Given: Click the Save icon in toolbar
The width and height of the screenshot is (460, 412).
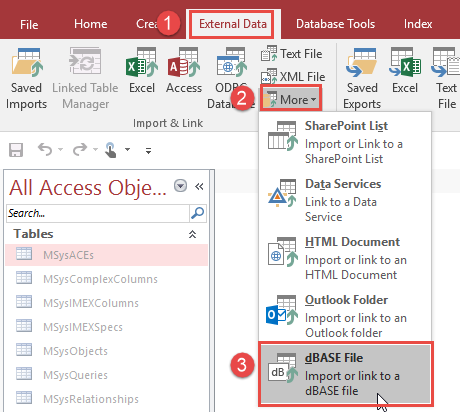Looking at the screenshot, I should (x=16, y=150).
